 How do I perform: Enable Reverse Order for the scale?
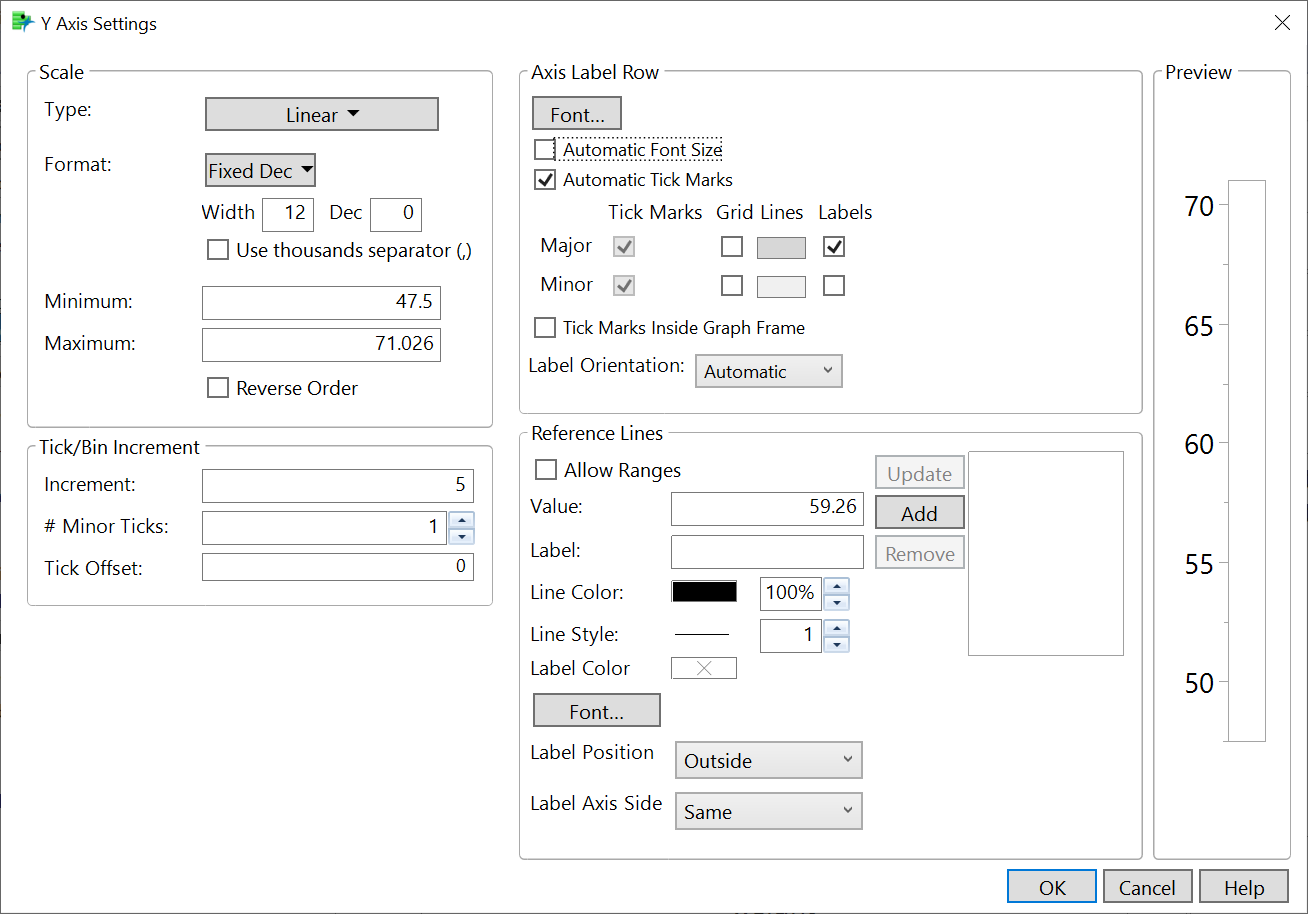click(x=218, y=388)
